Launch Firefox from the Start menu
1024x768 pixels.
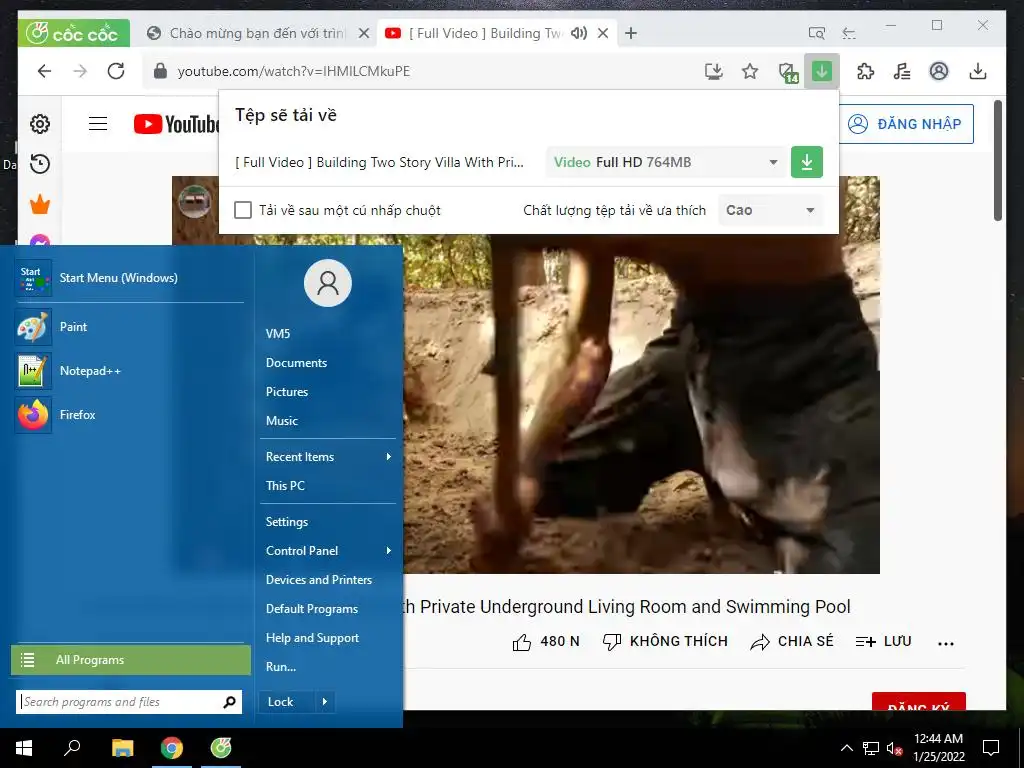pyautogui.click(x=129, y=414)
